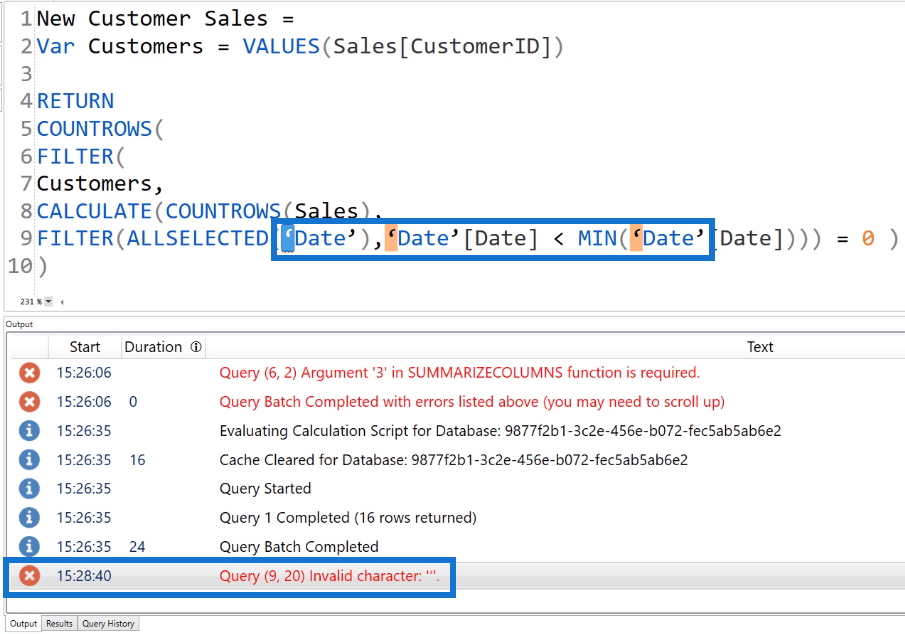Click 'Query 1 Completed (16 rows returned)' text

[347, 517]
